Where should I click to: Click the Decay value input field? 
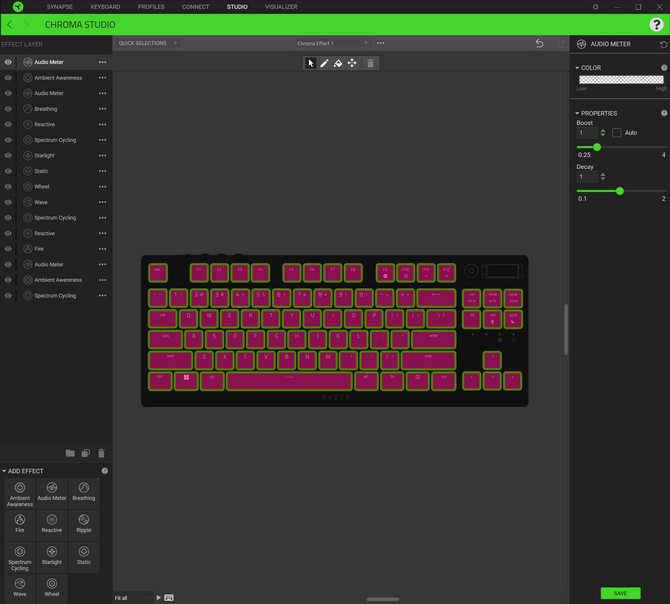tap(587, 177)
